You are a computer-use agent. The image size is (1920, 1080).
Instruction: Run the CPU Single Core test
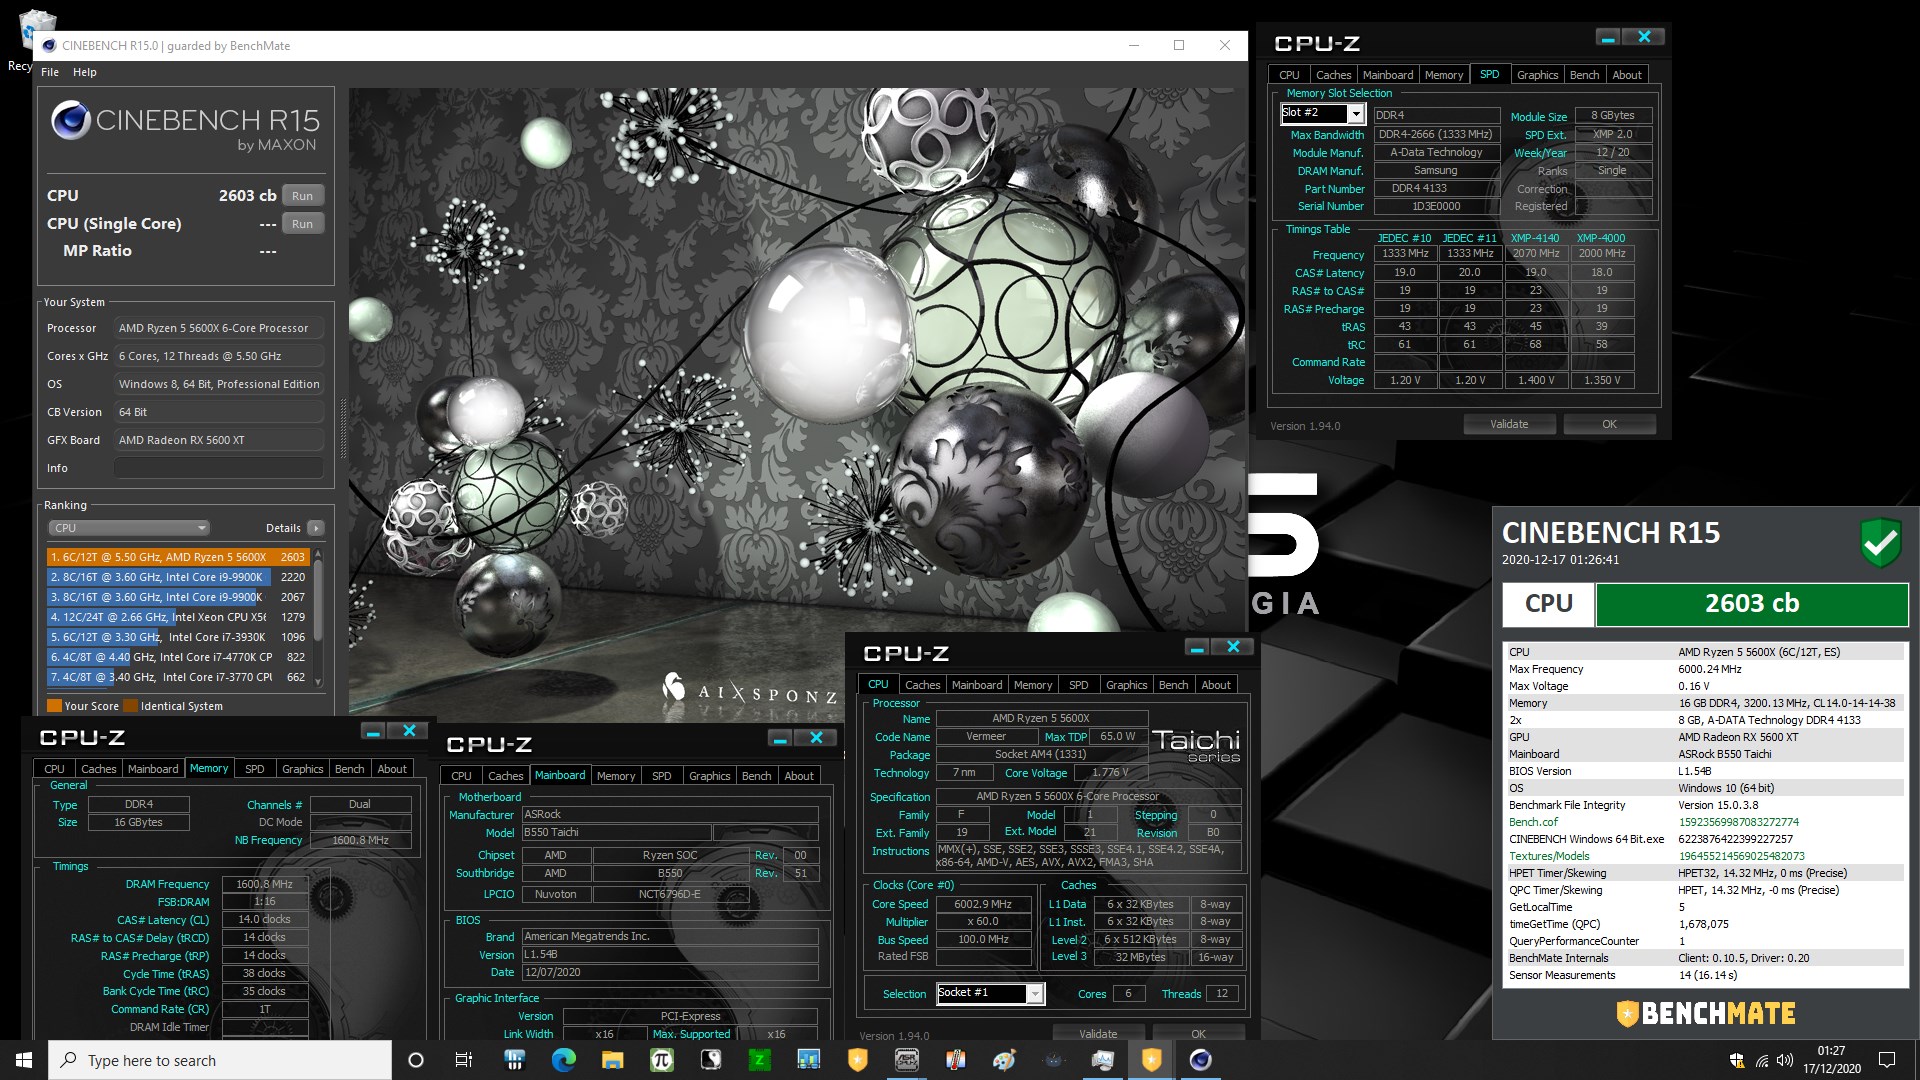303,224
